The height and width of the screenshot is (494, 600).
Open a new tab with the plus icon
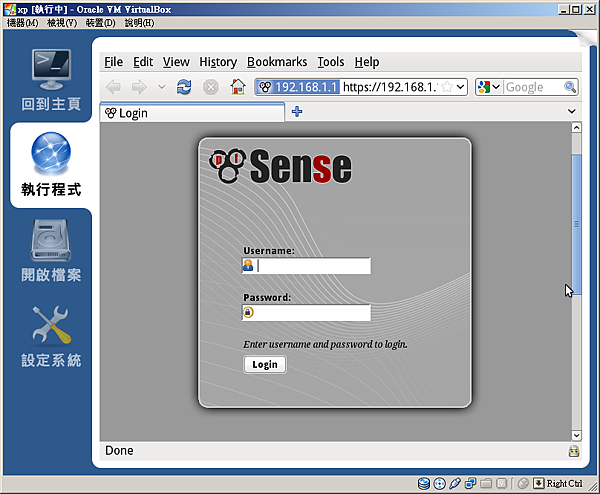point(297,112)
